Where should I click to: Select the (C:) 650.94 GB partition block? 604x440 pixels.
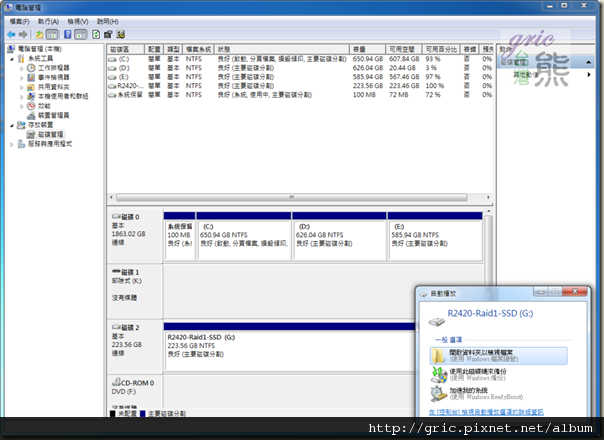(x=244, y=237)
